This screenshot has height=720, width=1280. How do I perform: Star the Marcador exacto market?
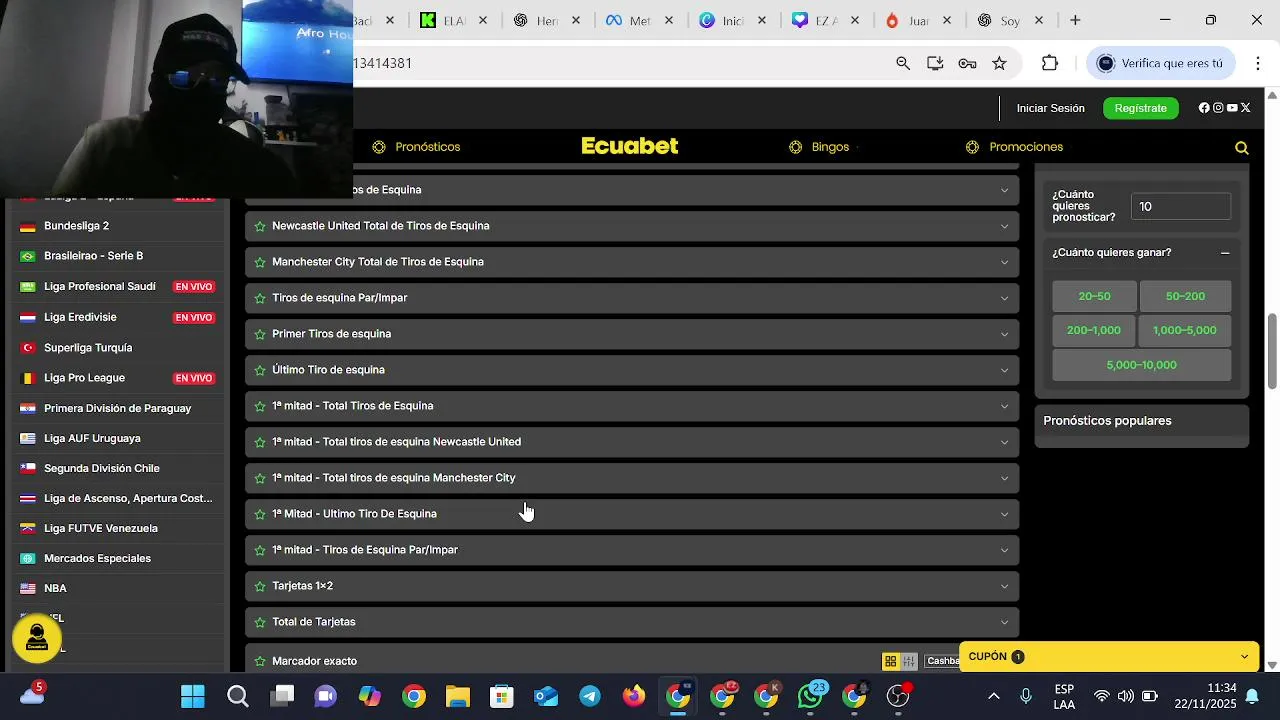tap(260, 661)
